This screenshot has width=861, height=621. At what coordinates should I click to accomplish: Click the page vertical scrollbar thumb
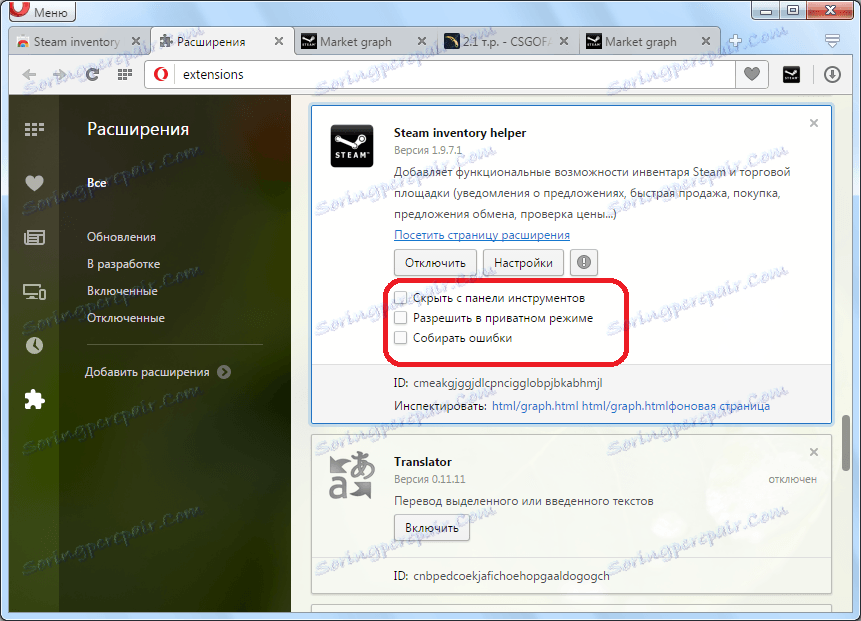point(846,443)
